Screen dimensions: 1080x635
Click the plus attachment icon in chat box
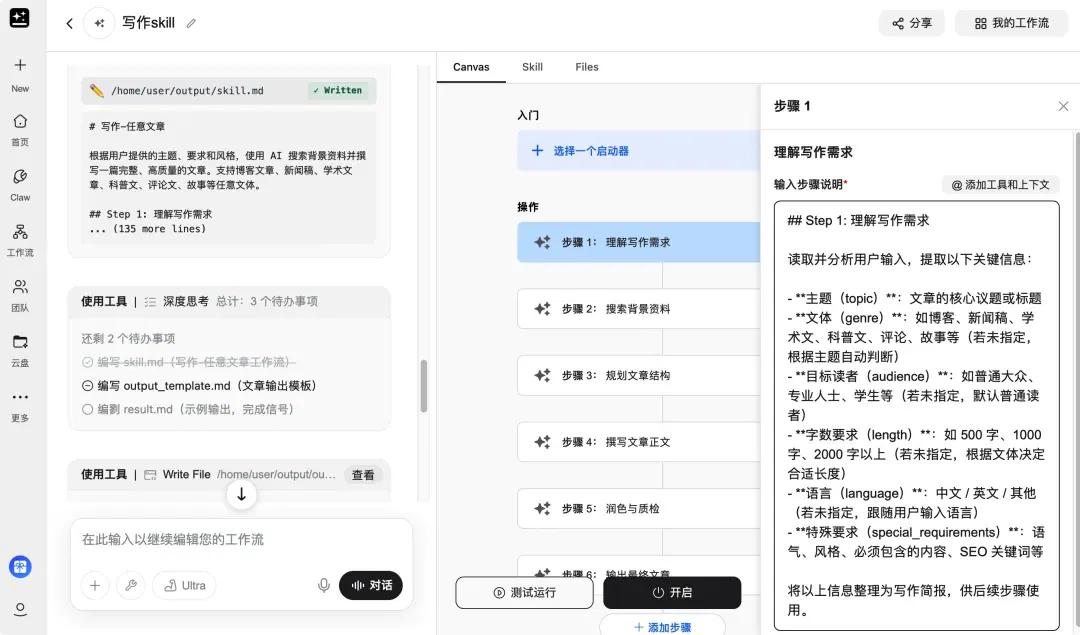point(95,585)
